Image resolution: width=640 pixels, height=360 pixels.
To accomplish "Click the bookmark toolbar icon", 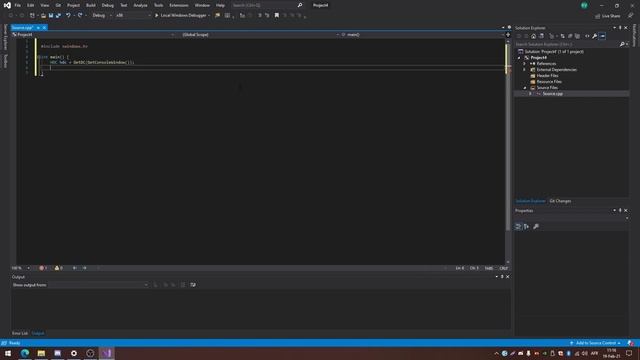I will click(x=277, y=16).
